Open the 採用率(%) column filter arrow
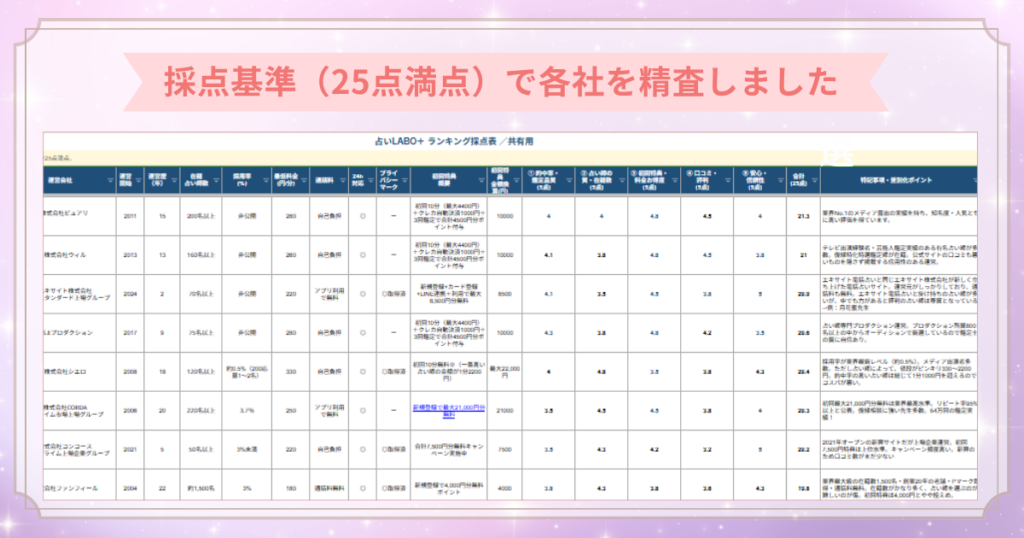The width and height of the screenshot is (1024, 538). [266, 181]
